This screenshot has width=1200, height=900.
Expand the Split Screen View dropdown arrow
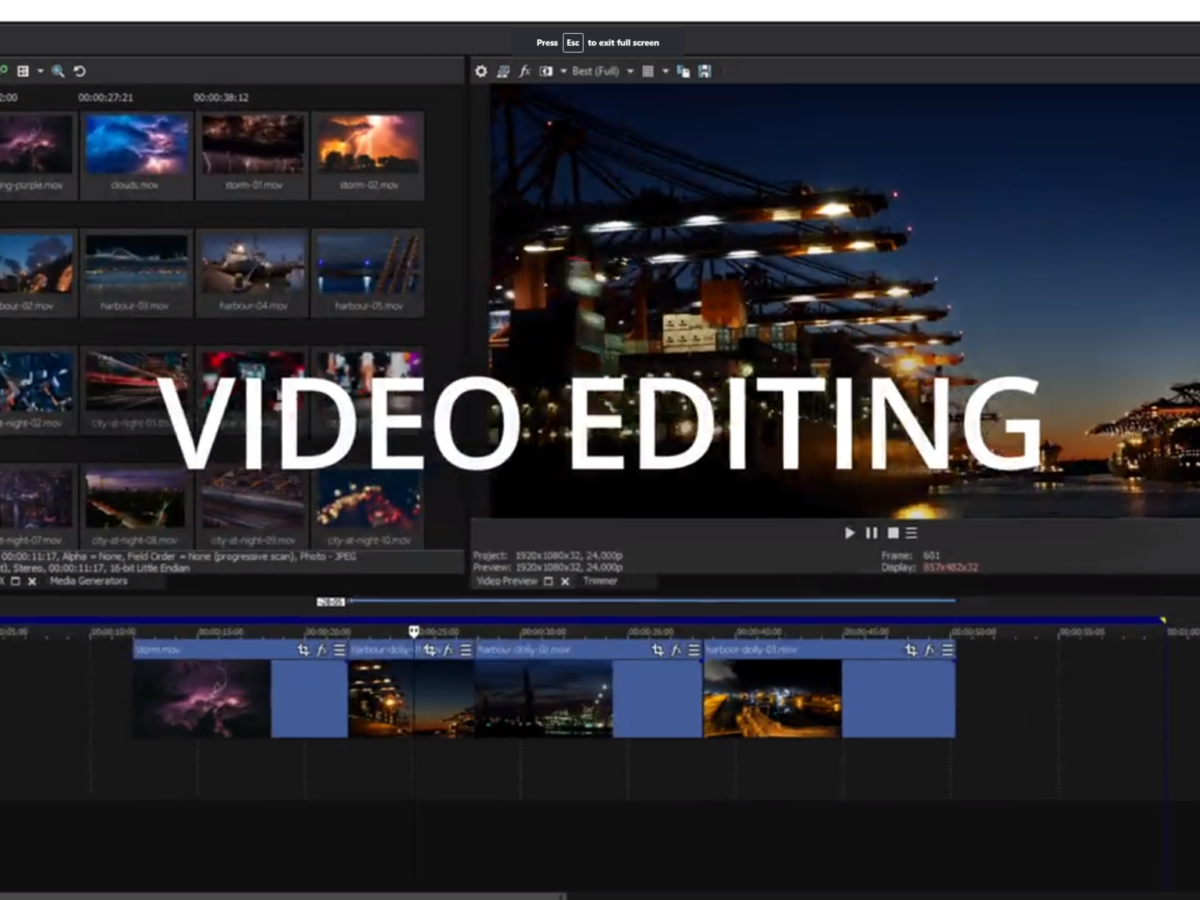pos(563,71)
